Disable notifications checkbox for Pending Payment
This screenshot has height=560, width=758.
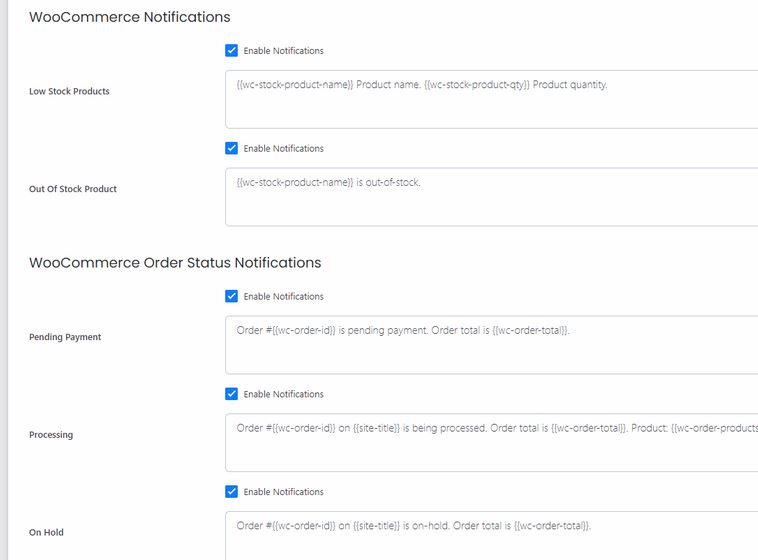click(232, 296)
